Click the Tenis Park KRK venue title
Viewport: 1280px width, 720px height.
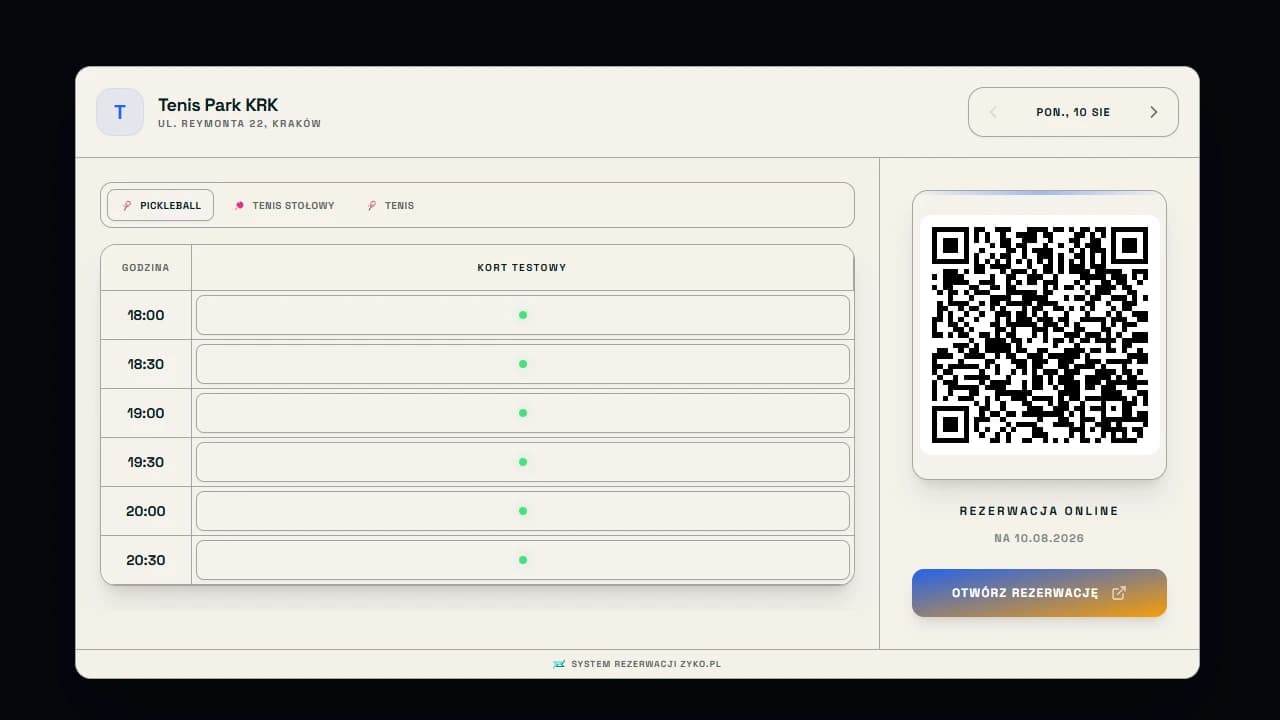pos(218,105)
